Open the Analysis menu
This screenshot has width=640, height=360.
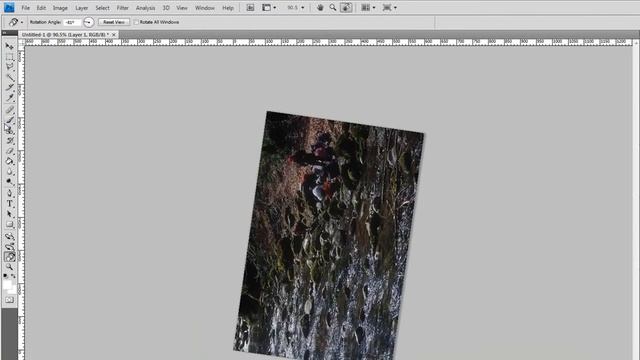click(145, 8)
